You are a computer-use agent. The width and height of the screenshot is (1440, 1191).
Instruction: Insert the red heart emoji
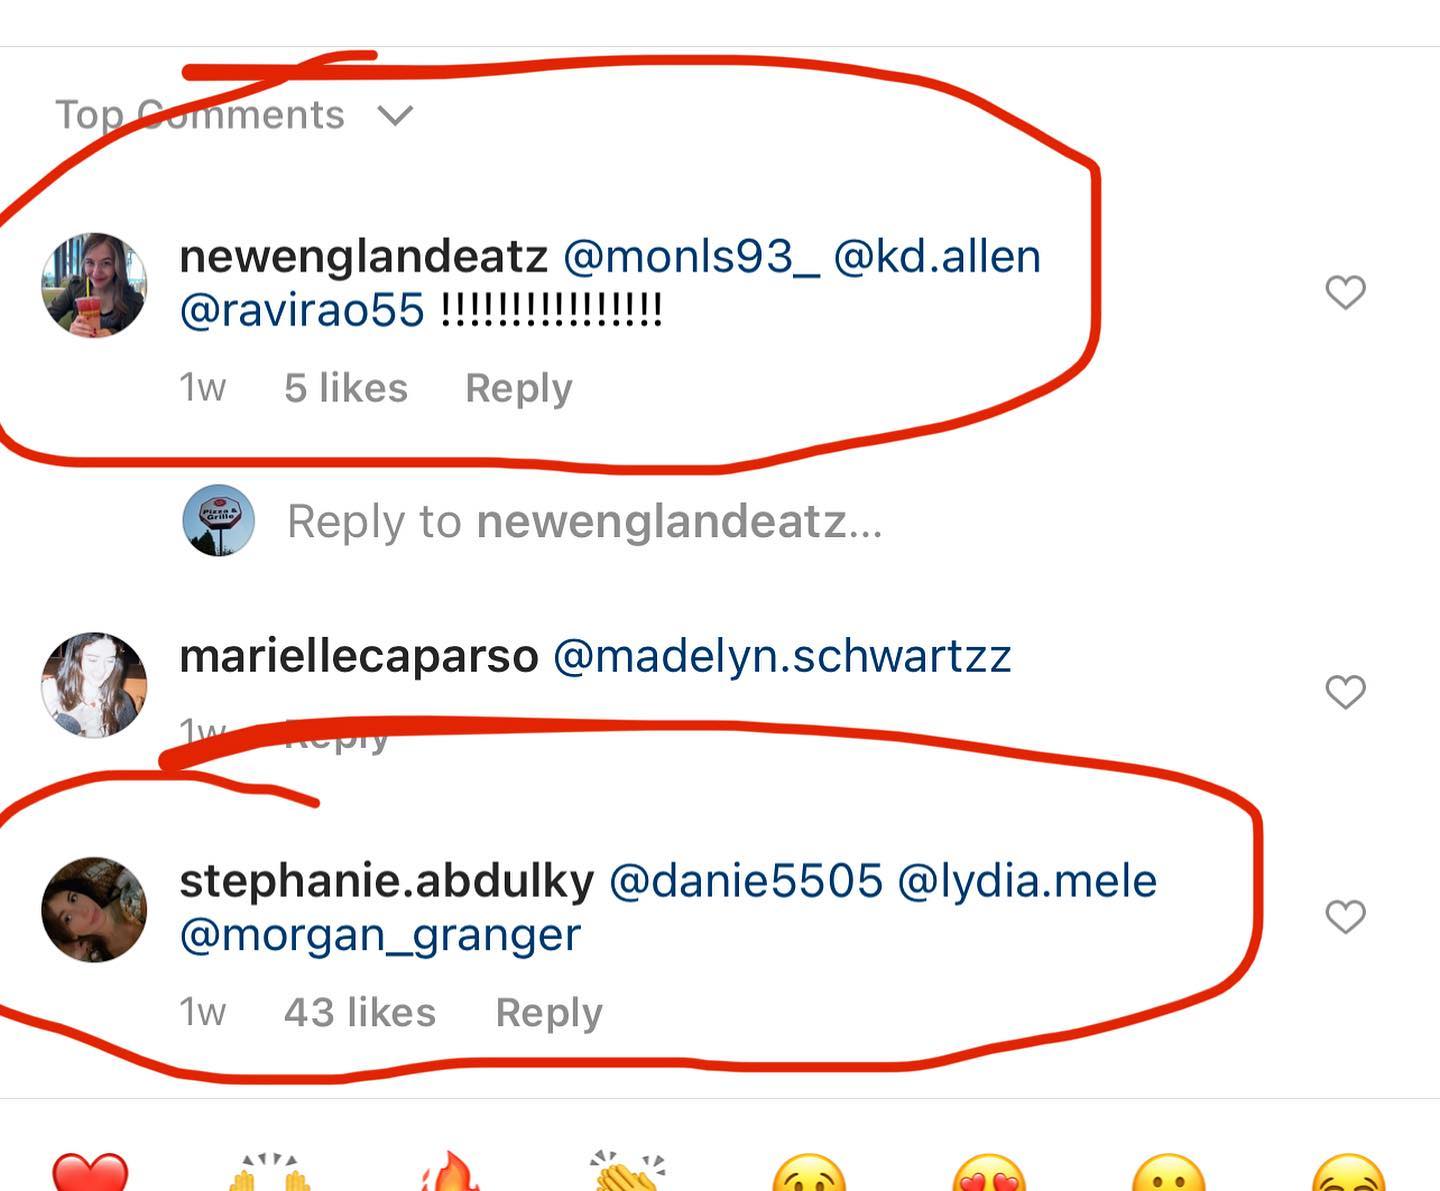point(90,1172)
